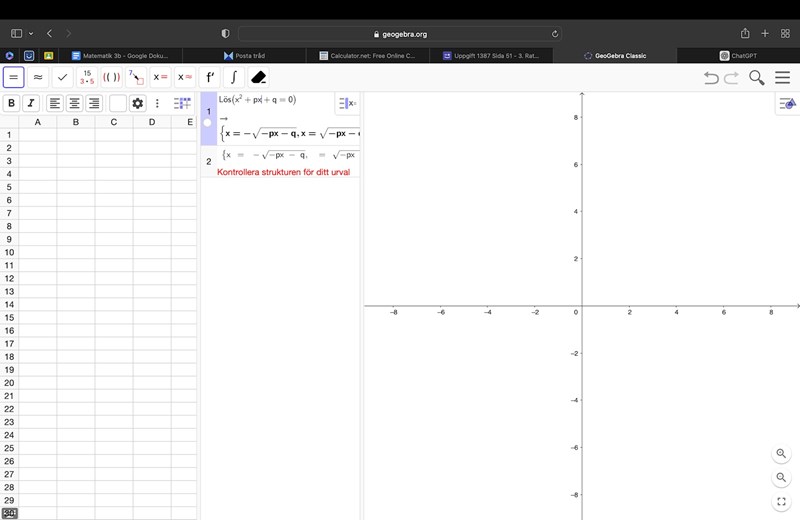Select the Expand parentheses tool
The image size is (800, 520).
point(112,77)
